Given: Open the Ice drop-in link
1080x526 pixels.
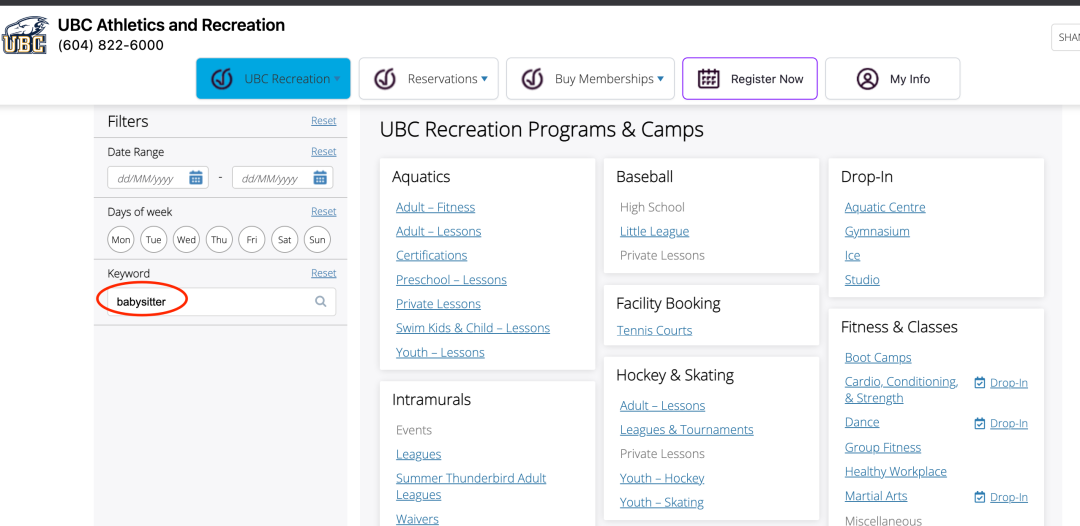Looking at the screenshot, I should click(x=852, y=255).
